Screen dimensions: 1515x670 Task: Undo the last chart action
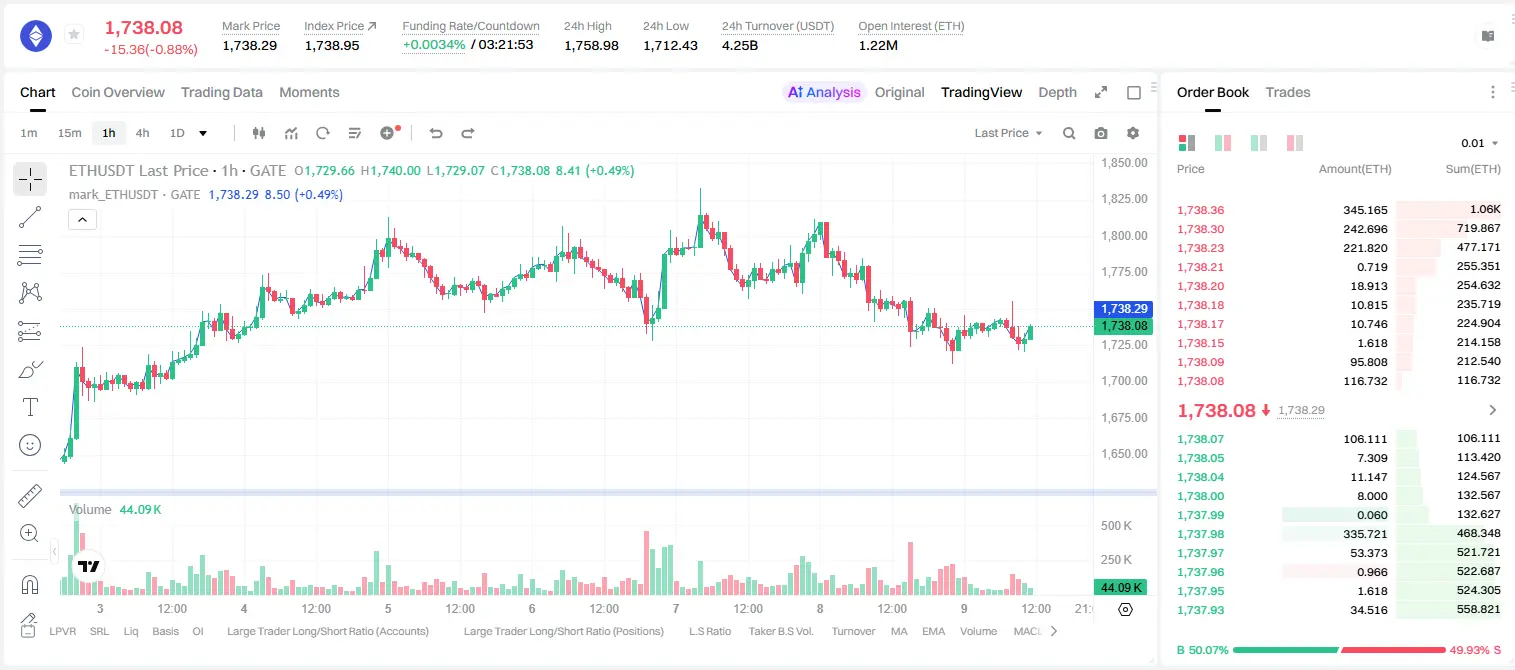point(435,133)
